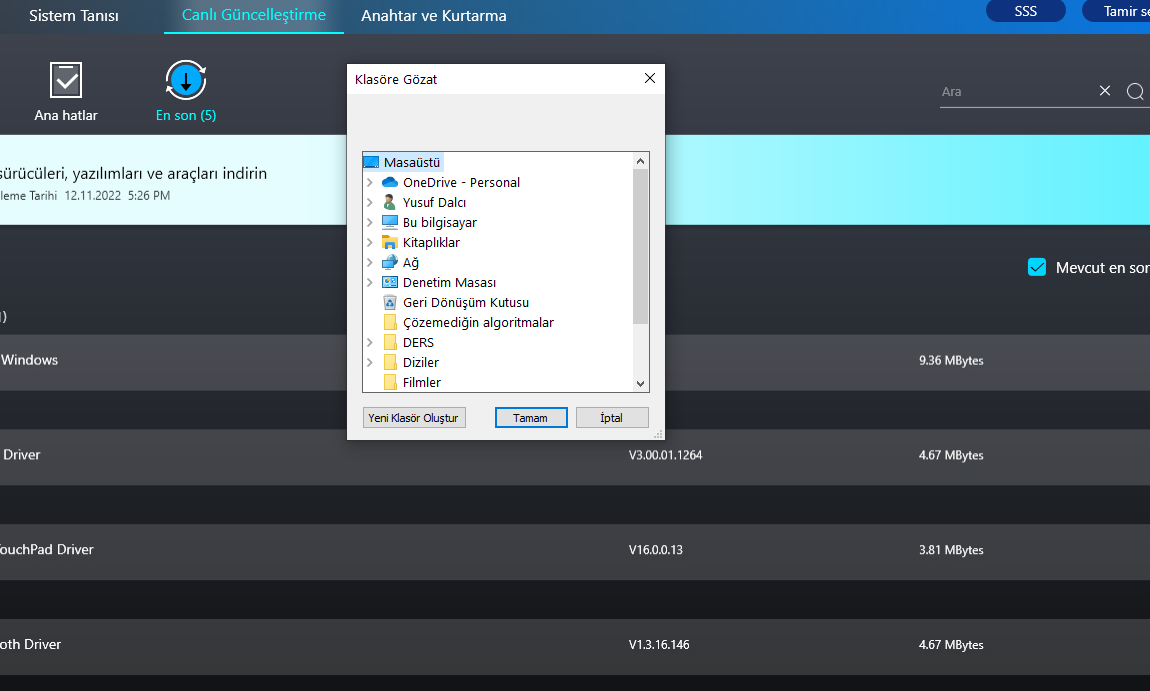1150x691 pixels.
Task: Click the dialog resize grip corner
Action: coord(658,434)
